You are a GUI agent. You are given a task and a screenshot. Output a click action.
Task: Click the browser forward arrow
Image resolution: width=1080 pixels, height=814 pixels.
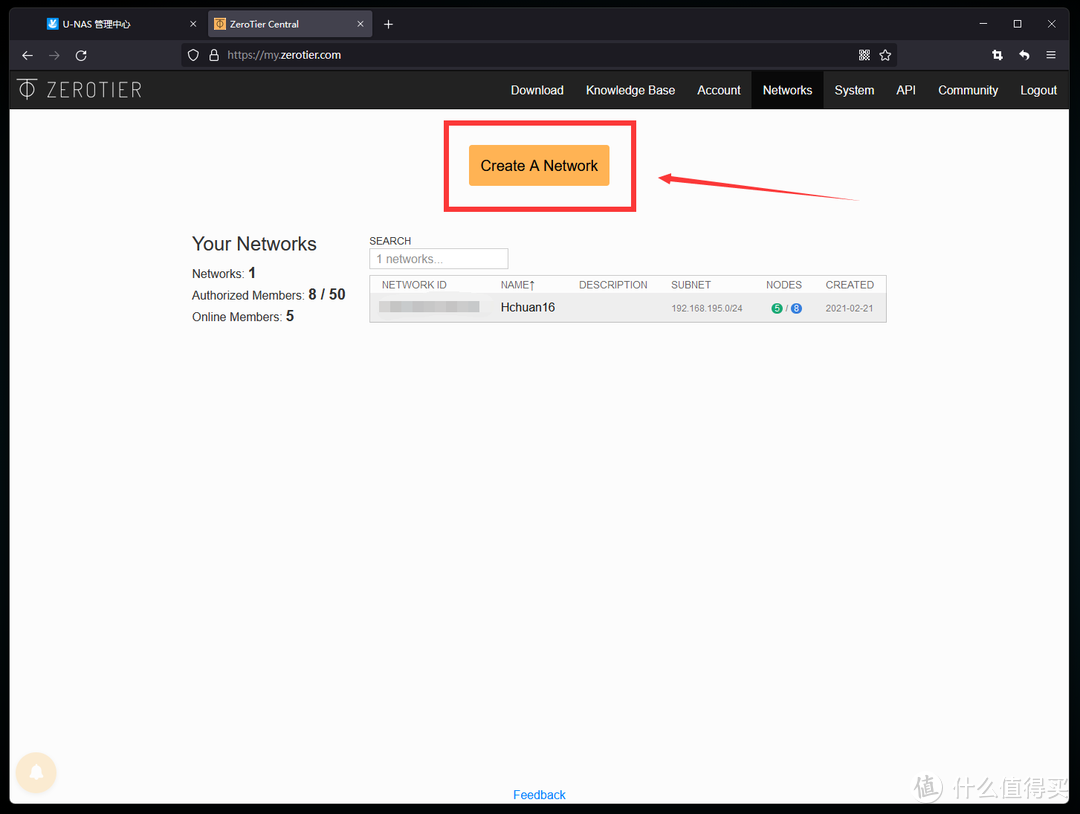click(x=54, y=55)
